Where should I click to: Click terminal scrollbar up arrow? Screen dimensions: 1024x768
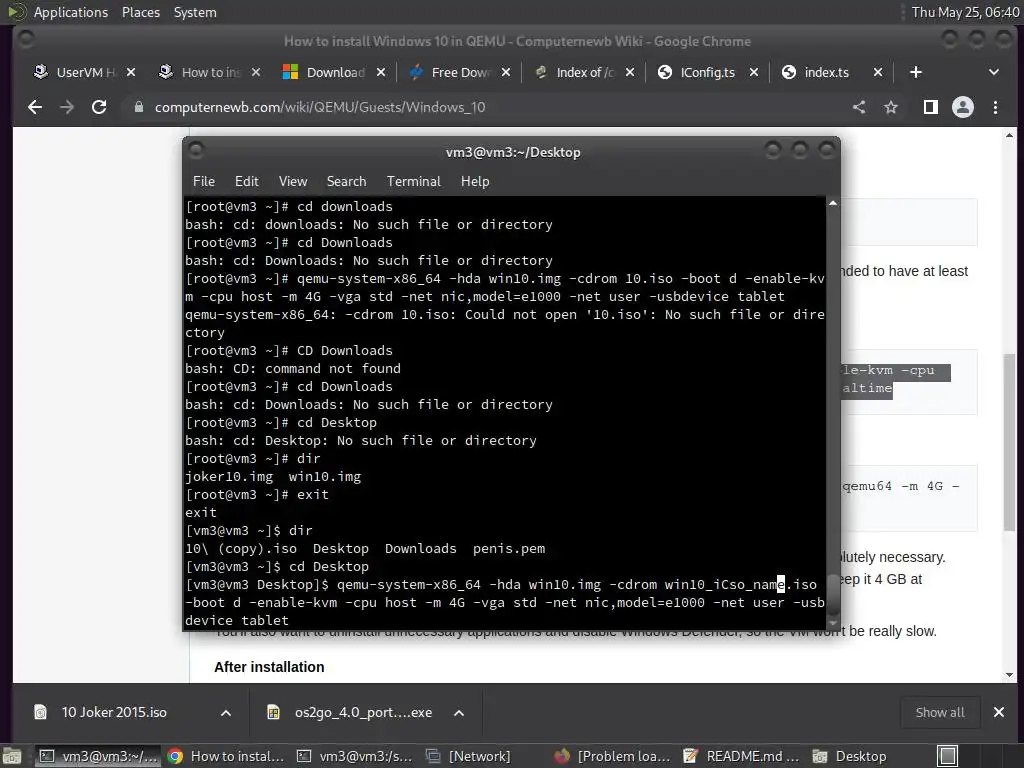coord(833,204)
